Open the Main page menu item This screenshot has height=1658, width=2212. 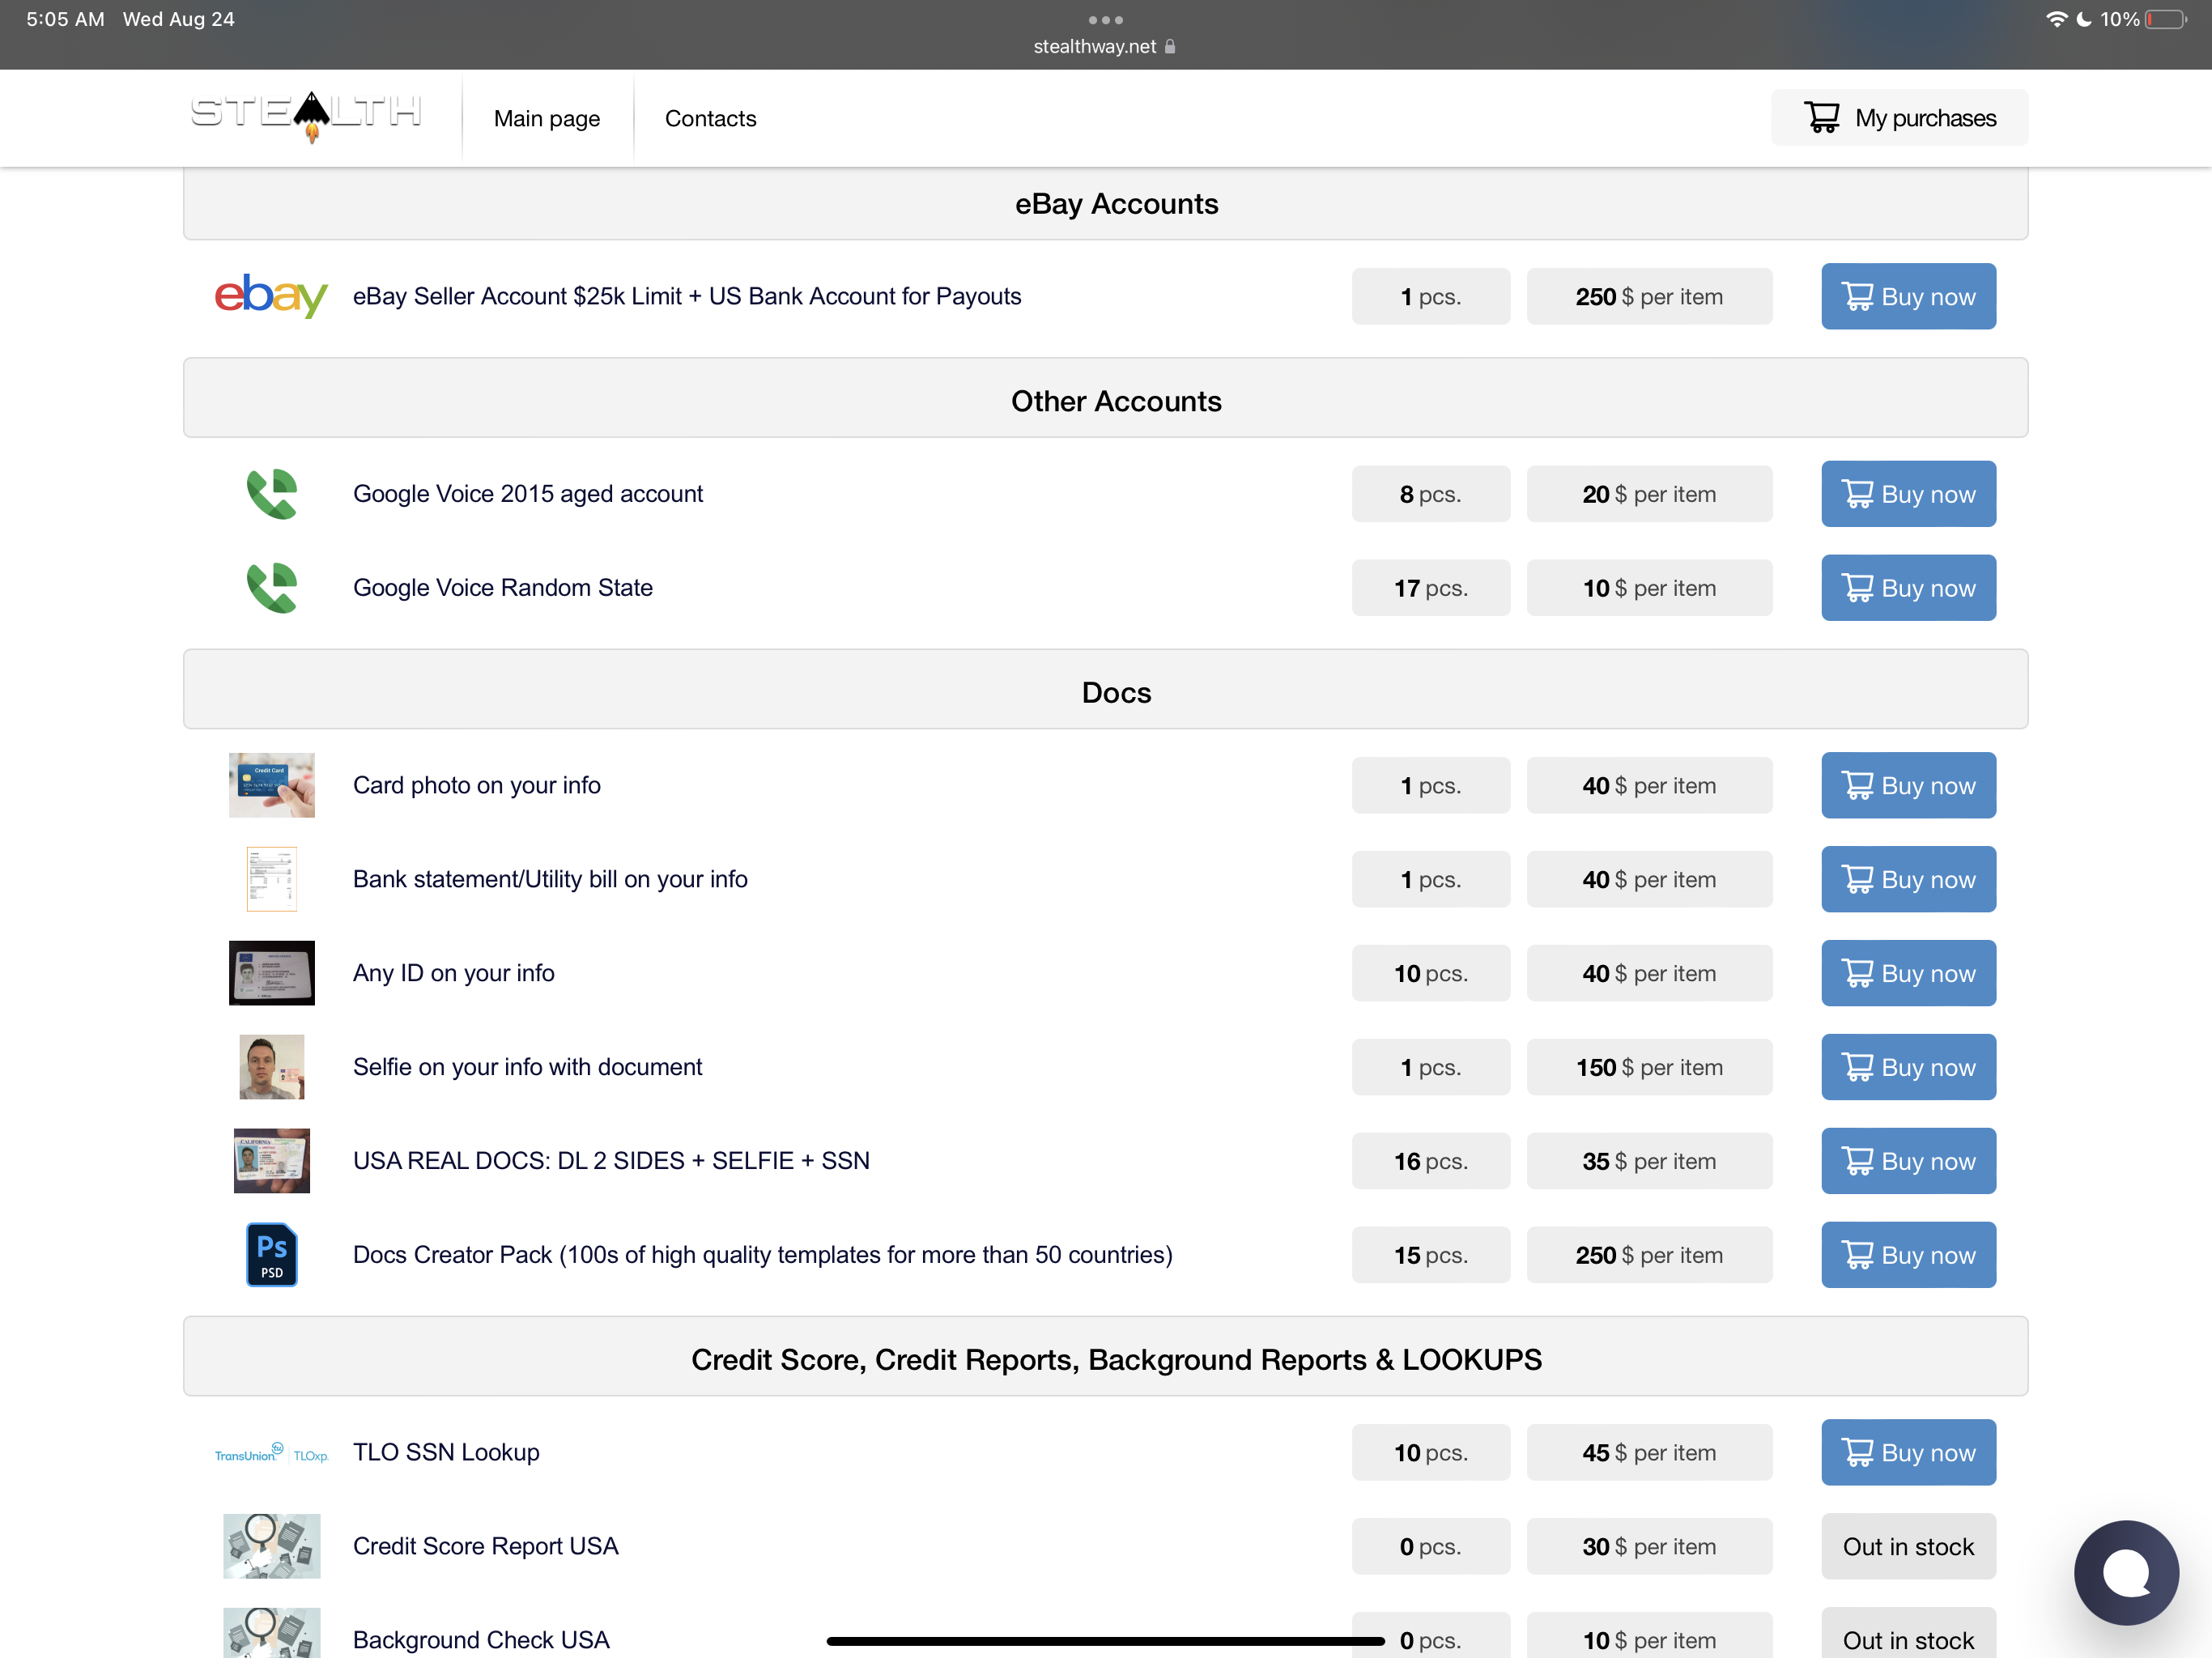[x=547, y=118]
